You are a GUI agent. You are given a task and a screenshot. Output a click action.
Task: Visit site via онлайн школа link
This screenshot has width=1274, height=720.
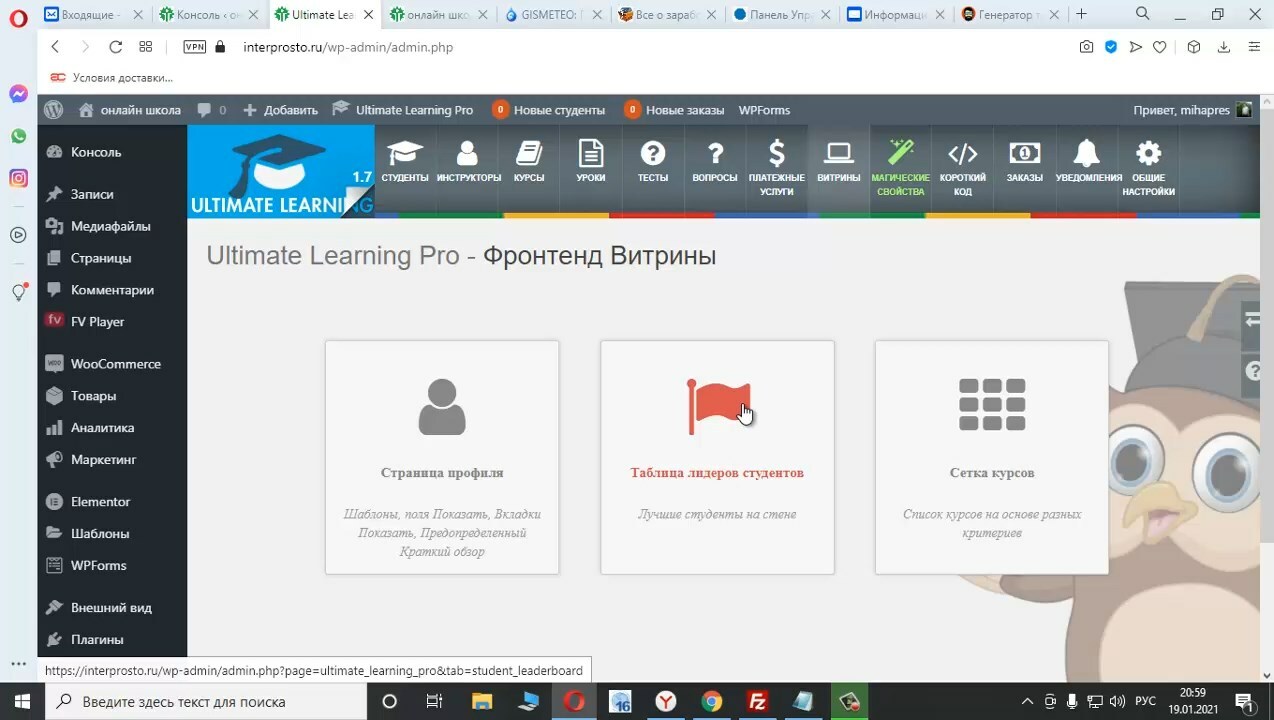point(130,110)
